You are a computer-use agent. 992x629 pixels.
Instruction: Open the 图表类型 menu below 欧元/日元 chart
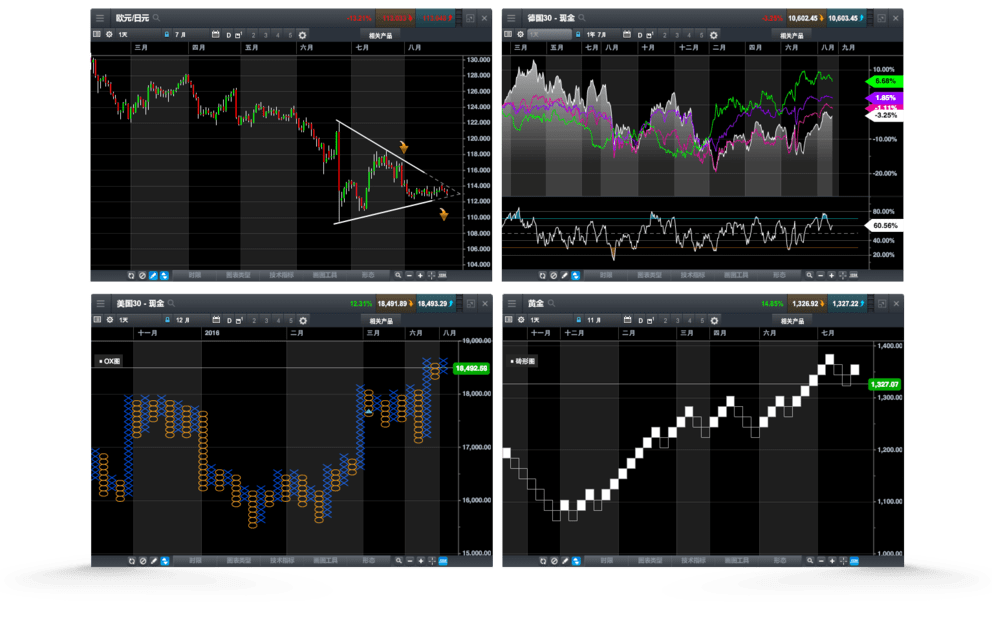(x=239, y=275)
